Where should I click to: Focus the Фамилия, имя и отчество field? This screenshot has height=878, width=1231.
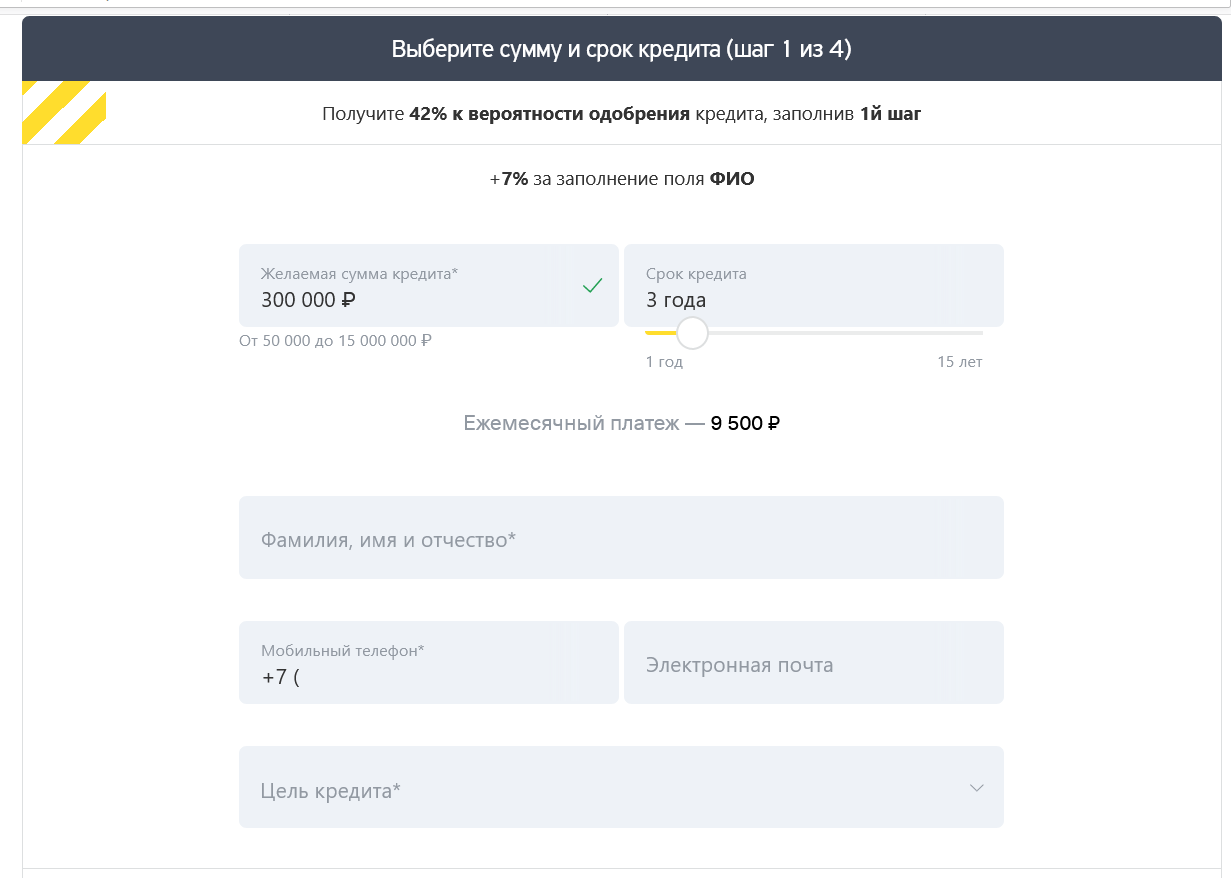click(x=620, y=538)
